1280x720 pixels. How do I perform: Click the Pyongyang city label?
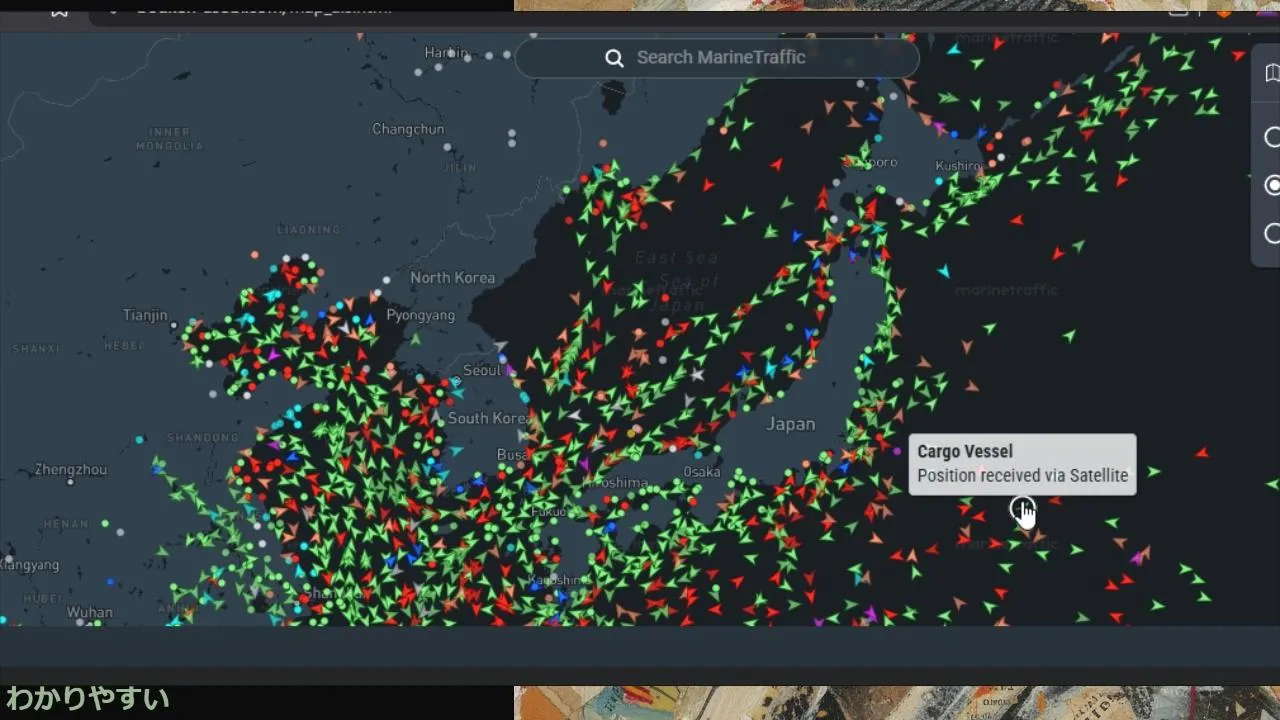[420, 315]
